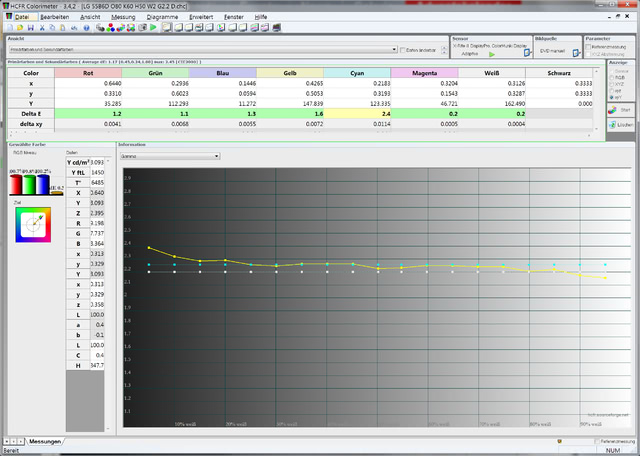Click the Löschen button
Viewport: 640px width, 456px height.
click(620, 125)
